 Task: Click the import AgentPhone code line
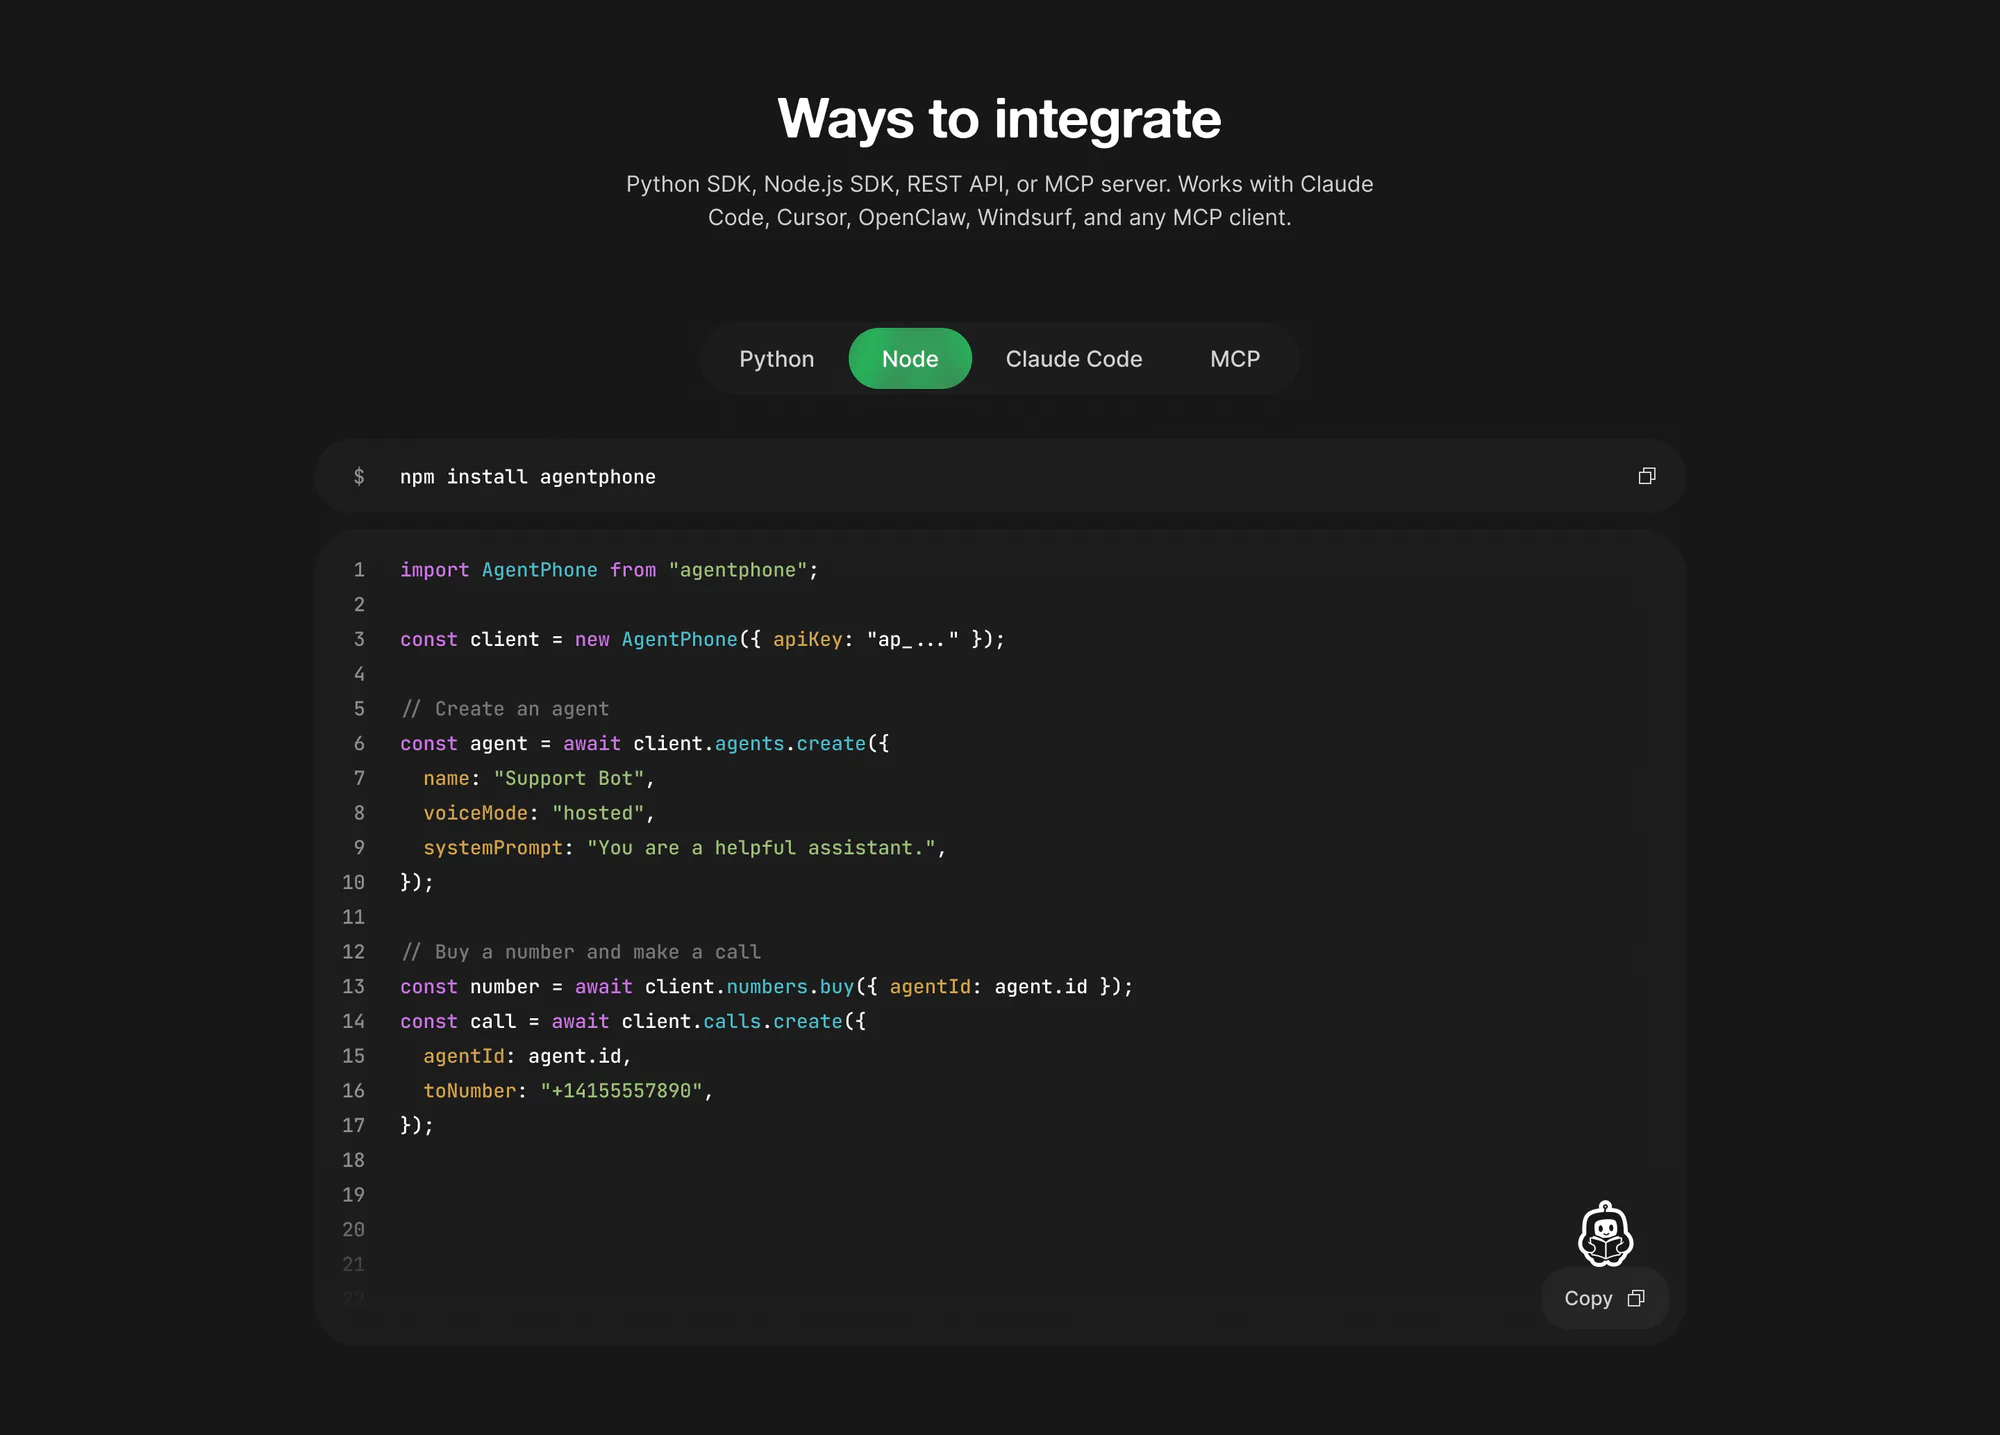pos(609,570)
